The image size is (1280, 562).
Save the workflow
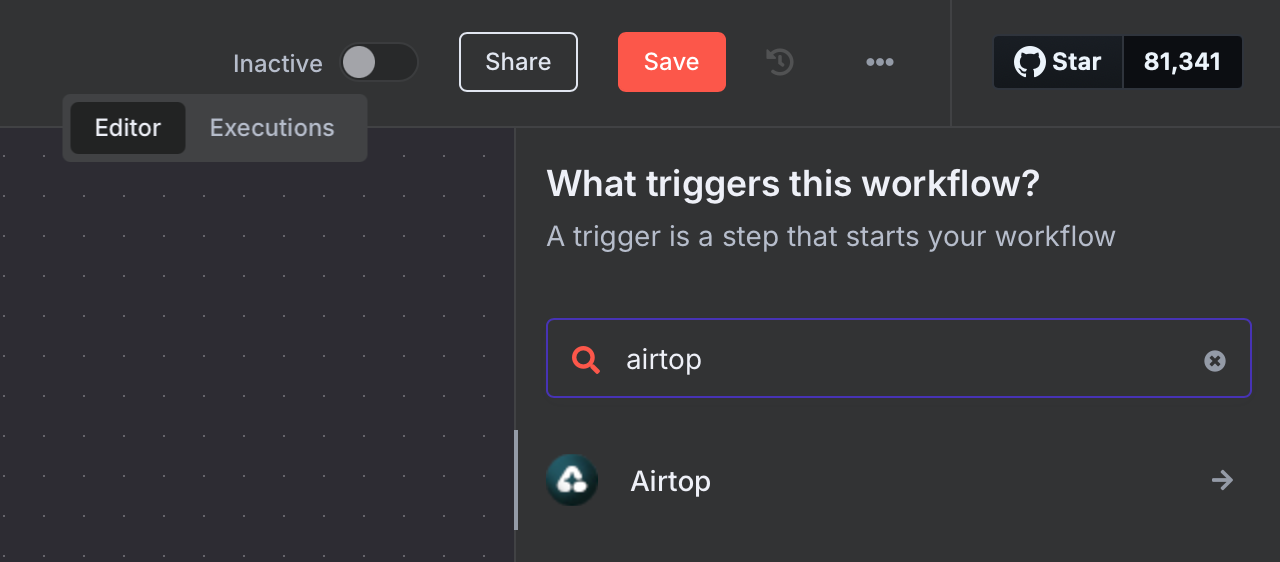[671, 62]
